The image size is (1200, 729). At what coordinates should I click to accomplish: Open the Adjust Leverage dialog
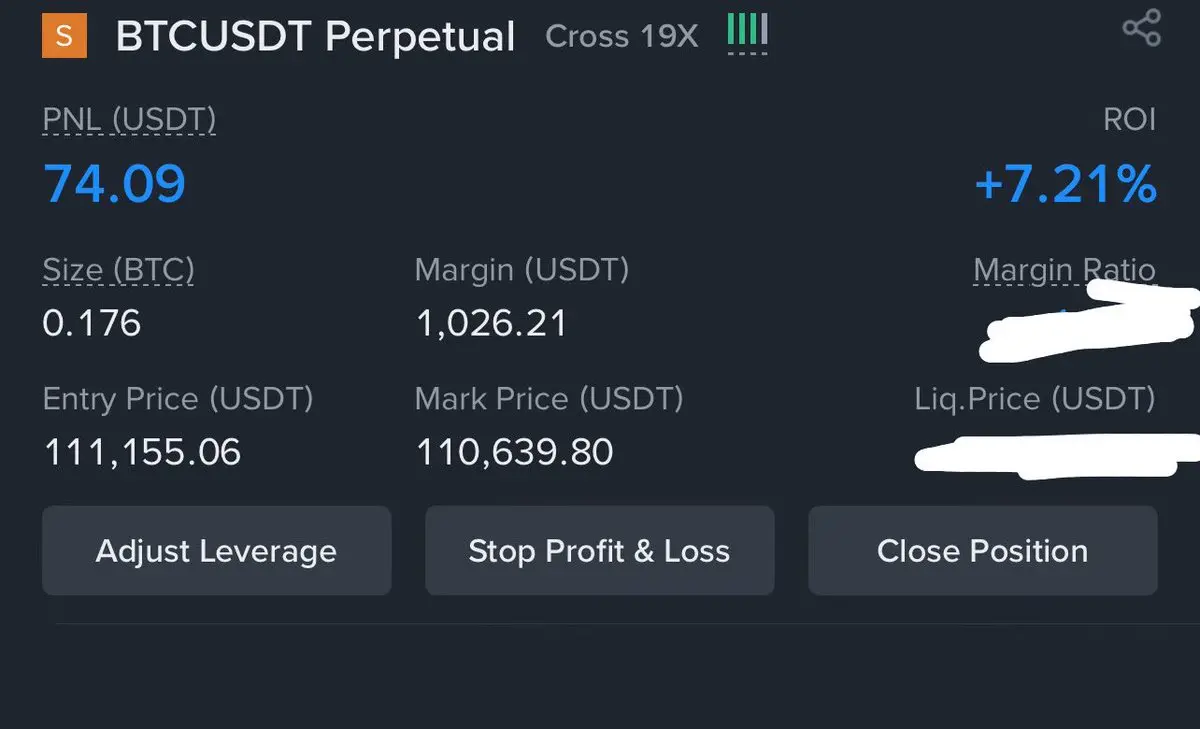click(x=216, y=550)
